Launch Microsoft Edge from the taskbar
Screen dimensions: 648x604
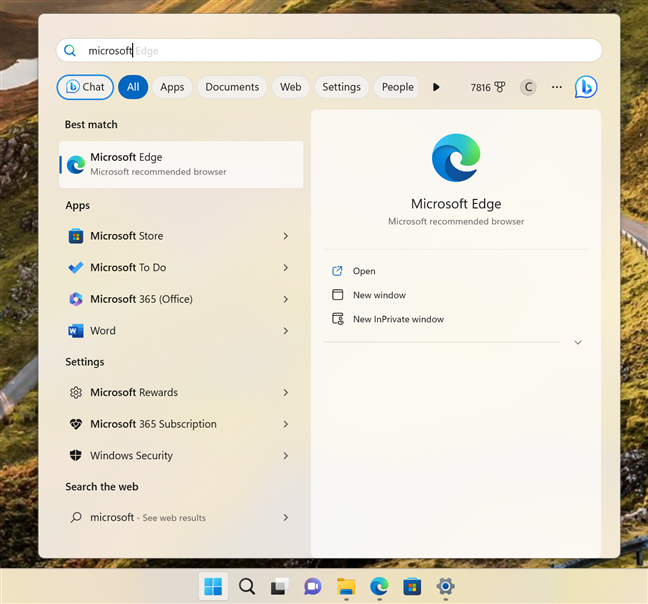379,586
